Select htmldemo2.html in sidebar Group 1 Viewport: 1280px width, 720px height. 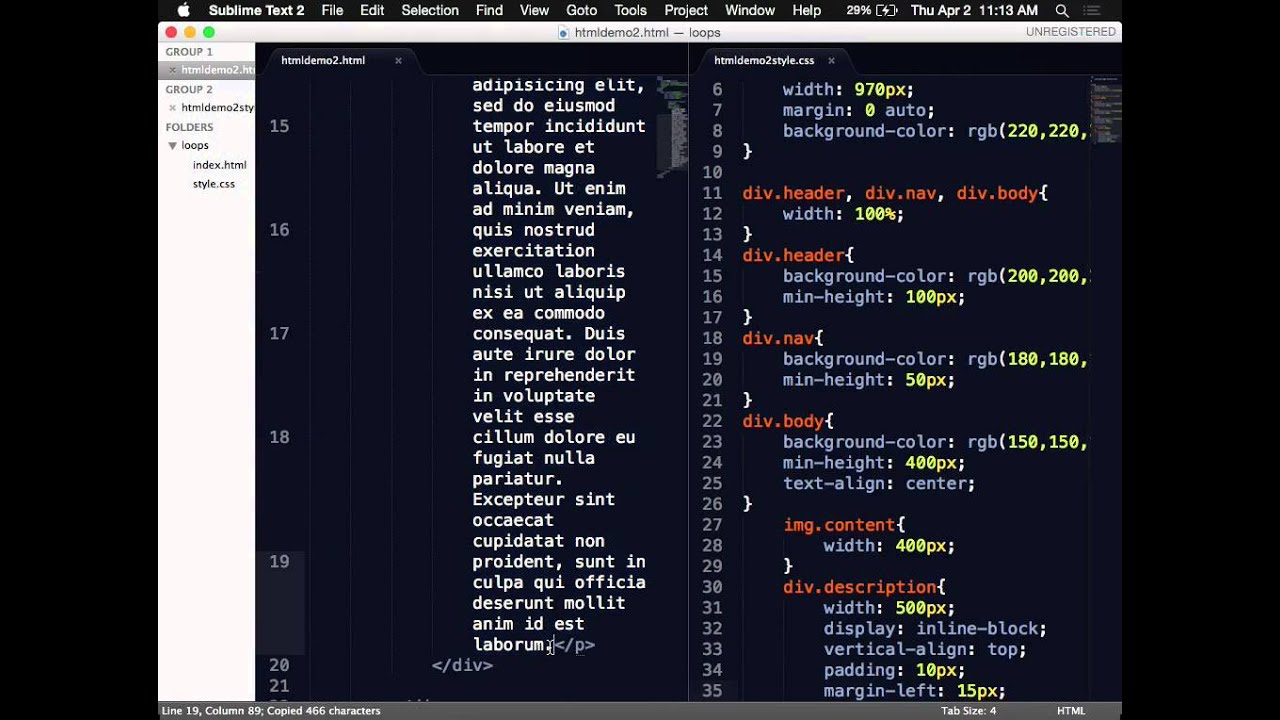click(217, 70)
